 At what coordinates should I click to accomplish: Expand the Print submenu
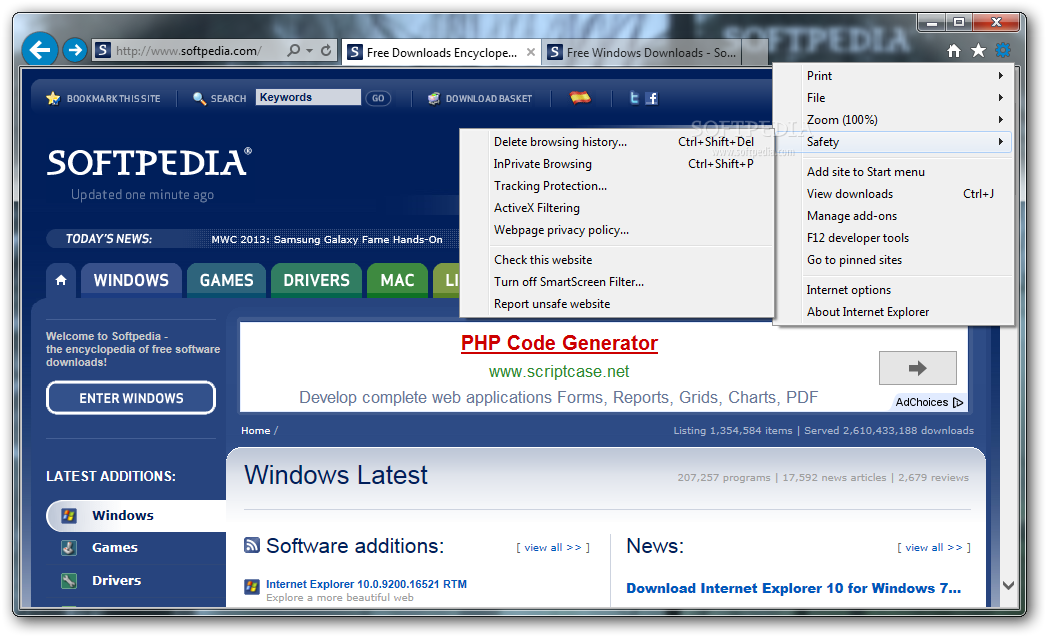click(x=895, y=75)
